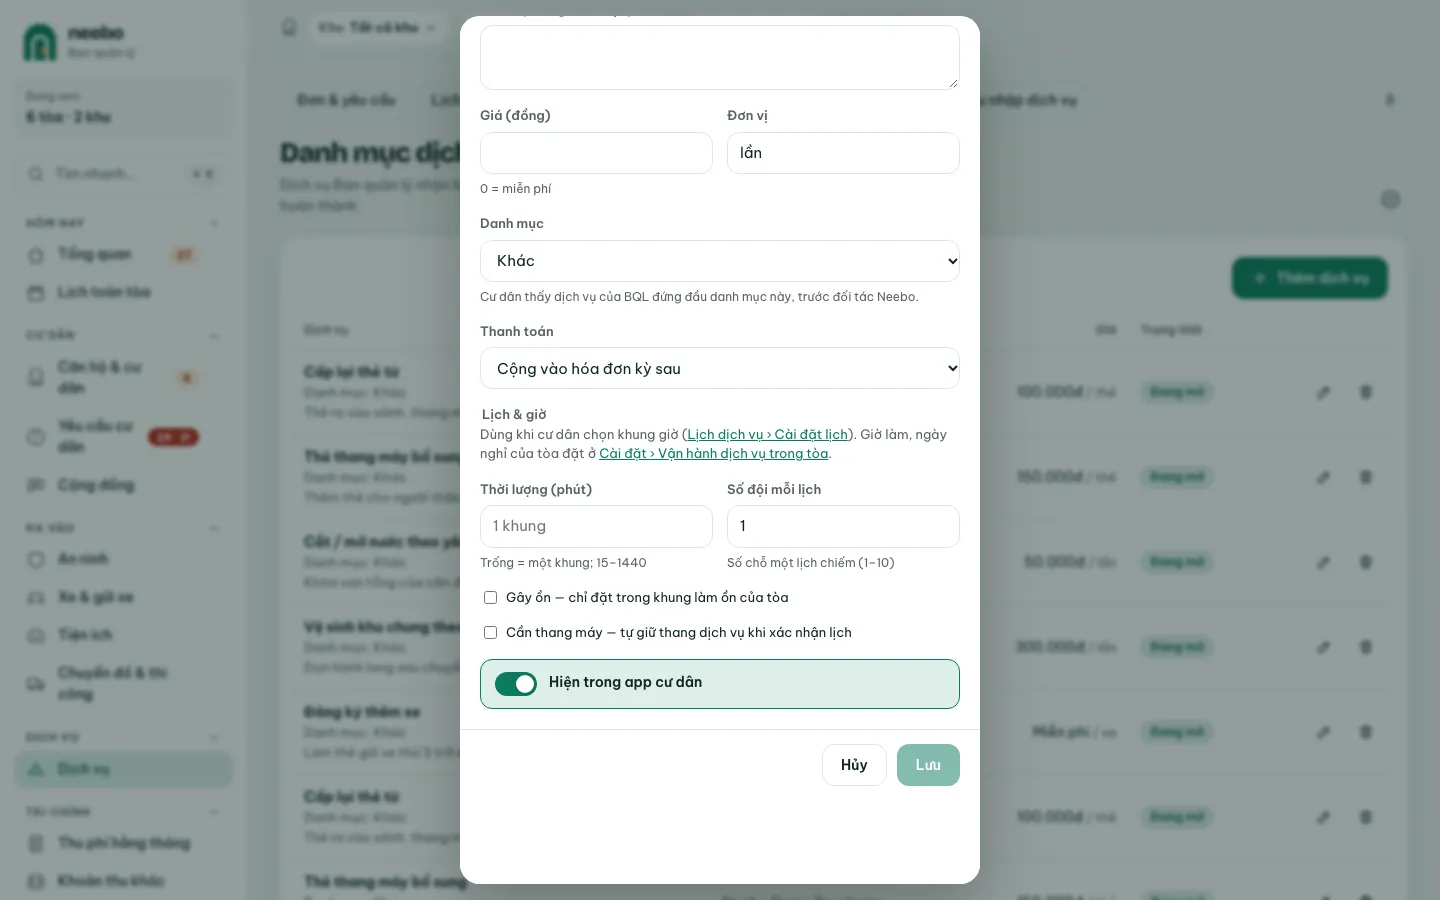Viewport: 1440px width, 900px height.
Task: Open the Khu selector in the header
Action: 378,27
